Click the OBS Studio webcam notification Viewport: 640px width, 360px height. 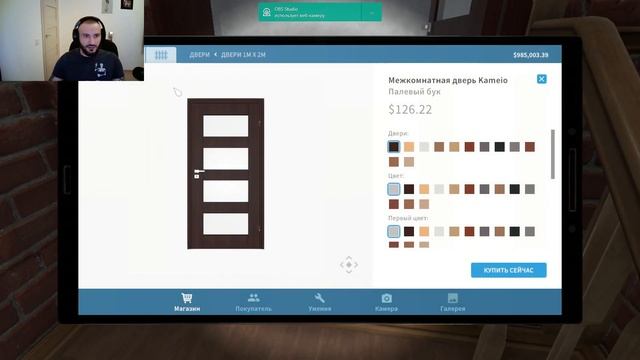point(320,12)
